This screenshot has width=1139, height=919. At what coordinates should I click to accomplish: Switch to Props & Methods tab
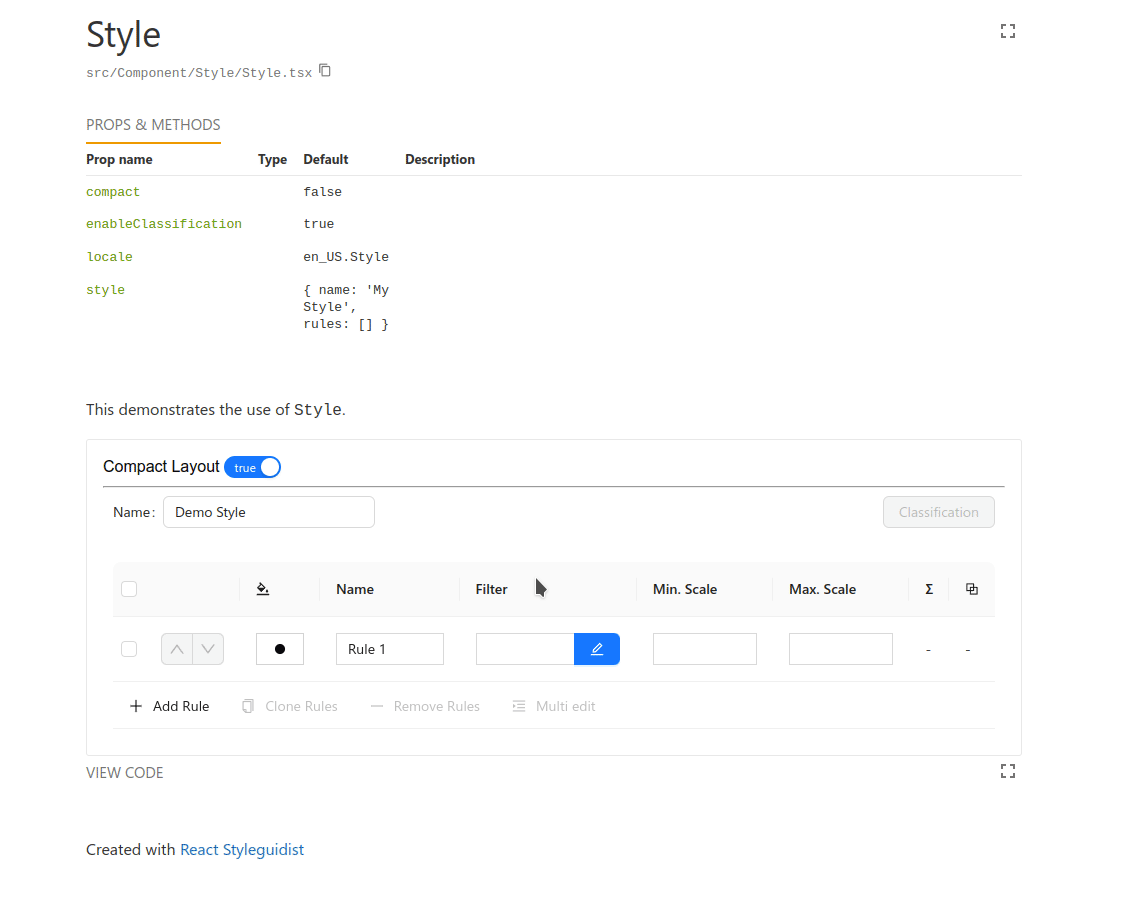(153, 125)
